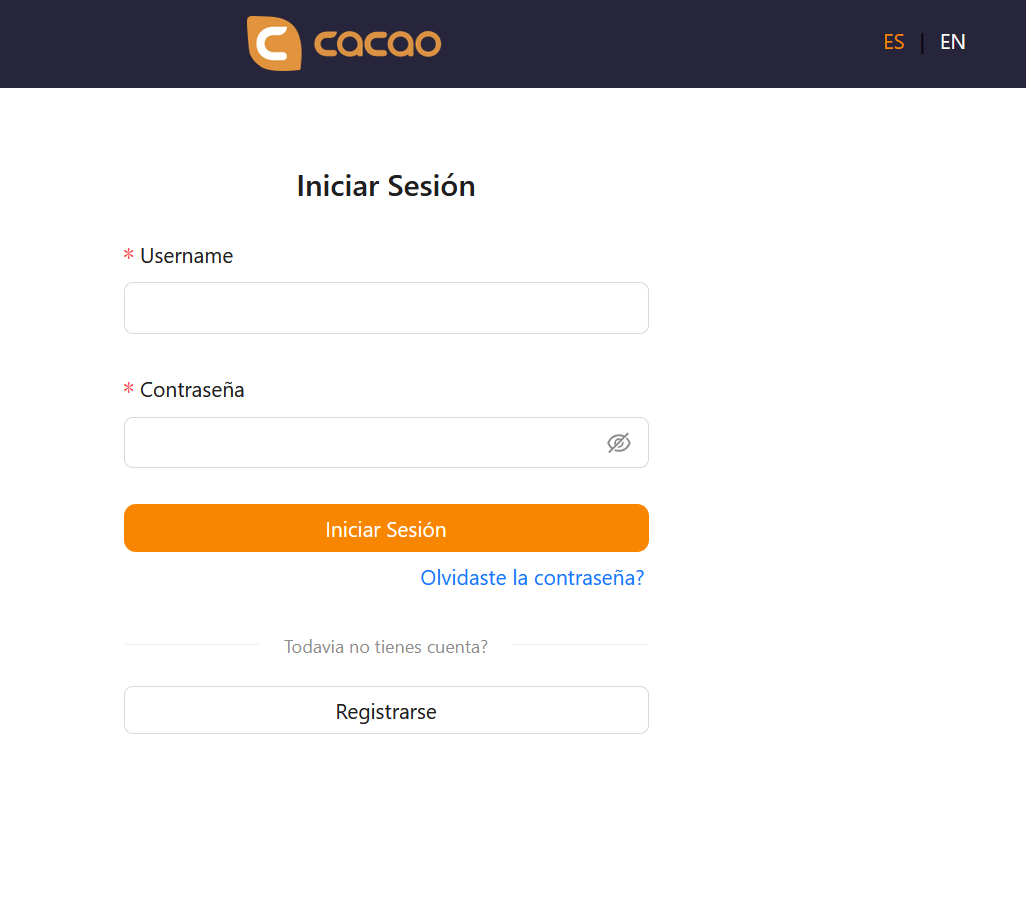The height and width of the screenshot is (913, 1026).
Task: Toggle password visibility with the crossed-eye icon
Action: [618, 443]
